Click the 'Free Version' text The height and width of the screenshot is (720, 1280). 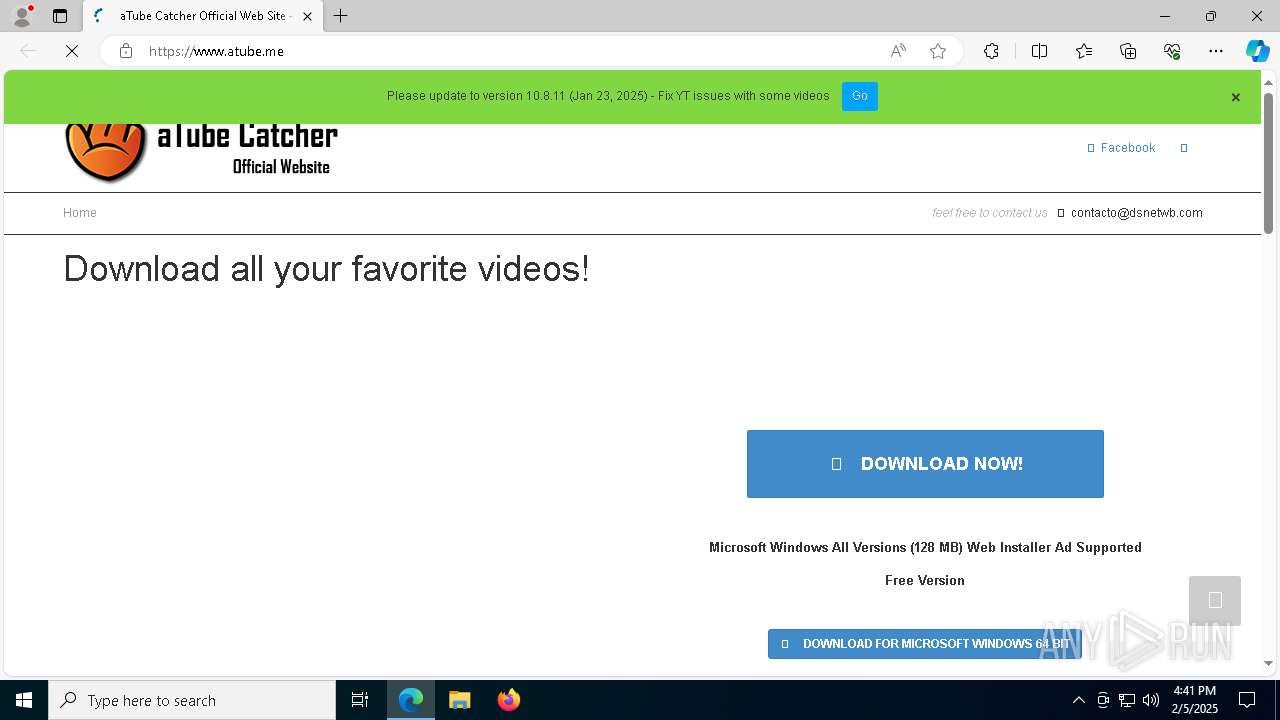click(925, 580)
